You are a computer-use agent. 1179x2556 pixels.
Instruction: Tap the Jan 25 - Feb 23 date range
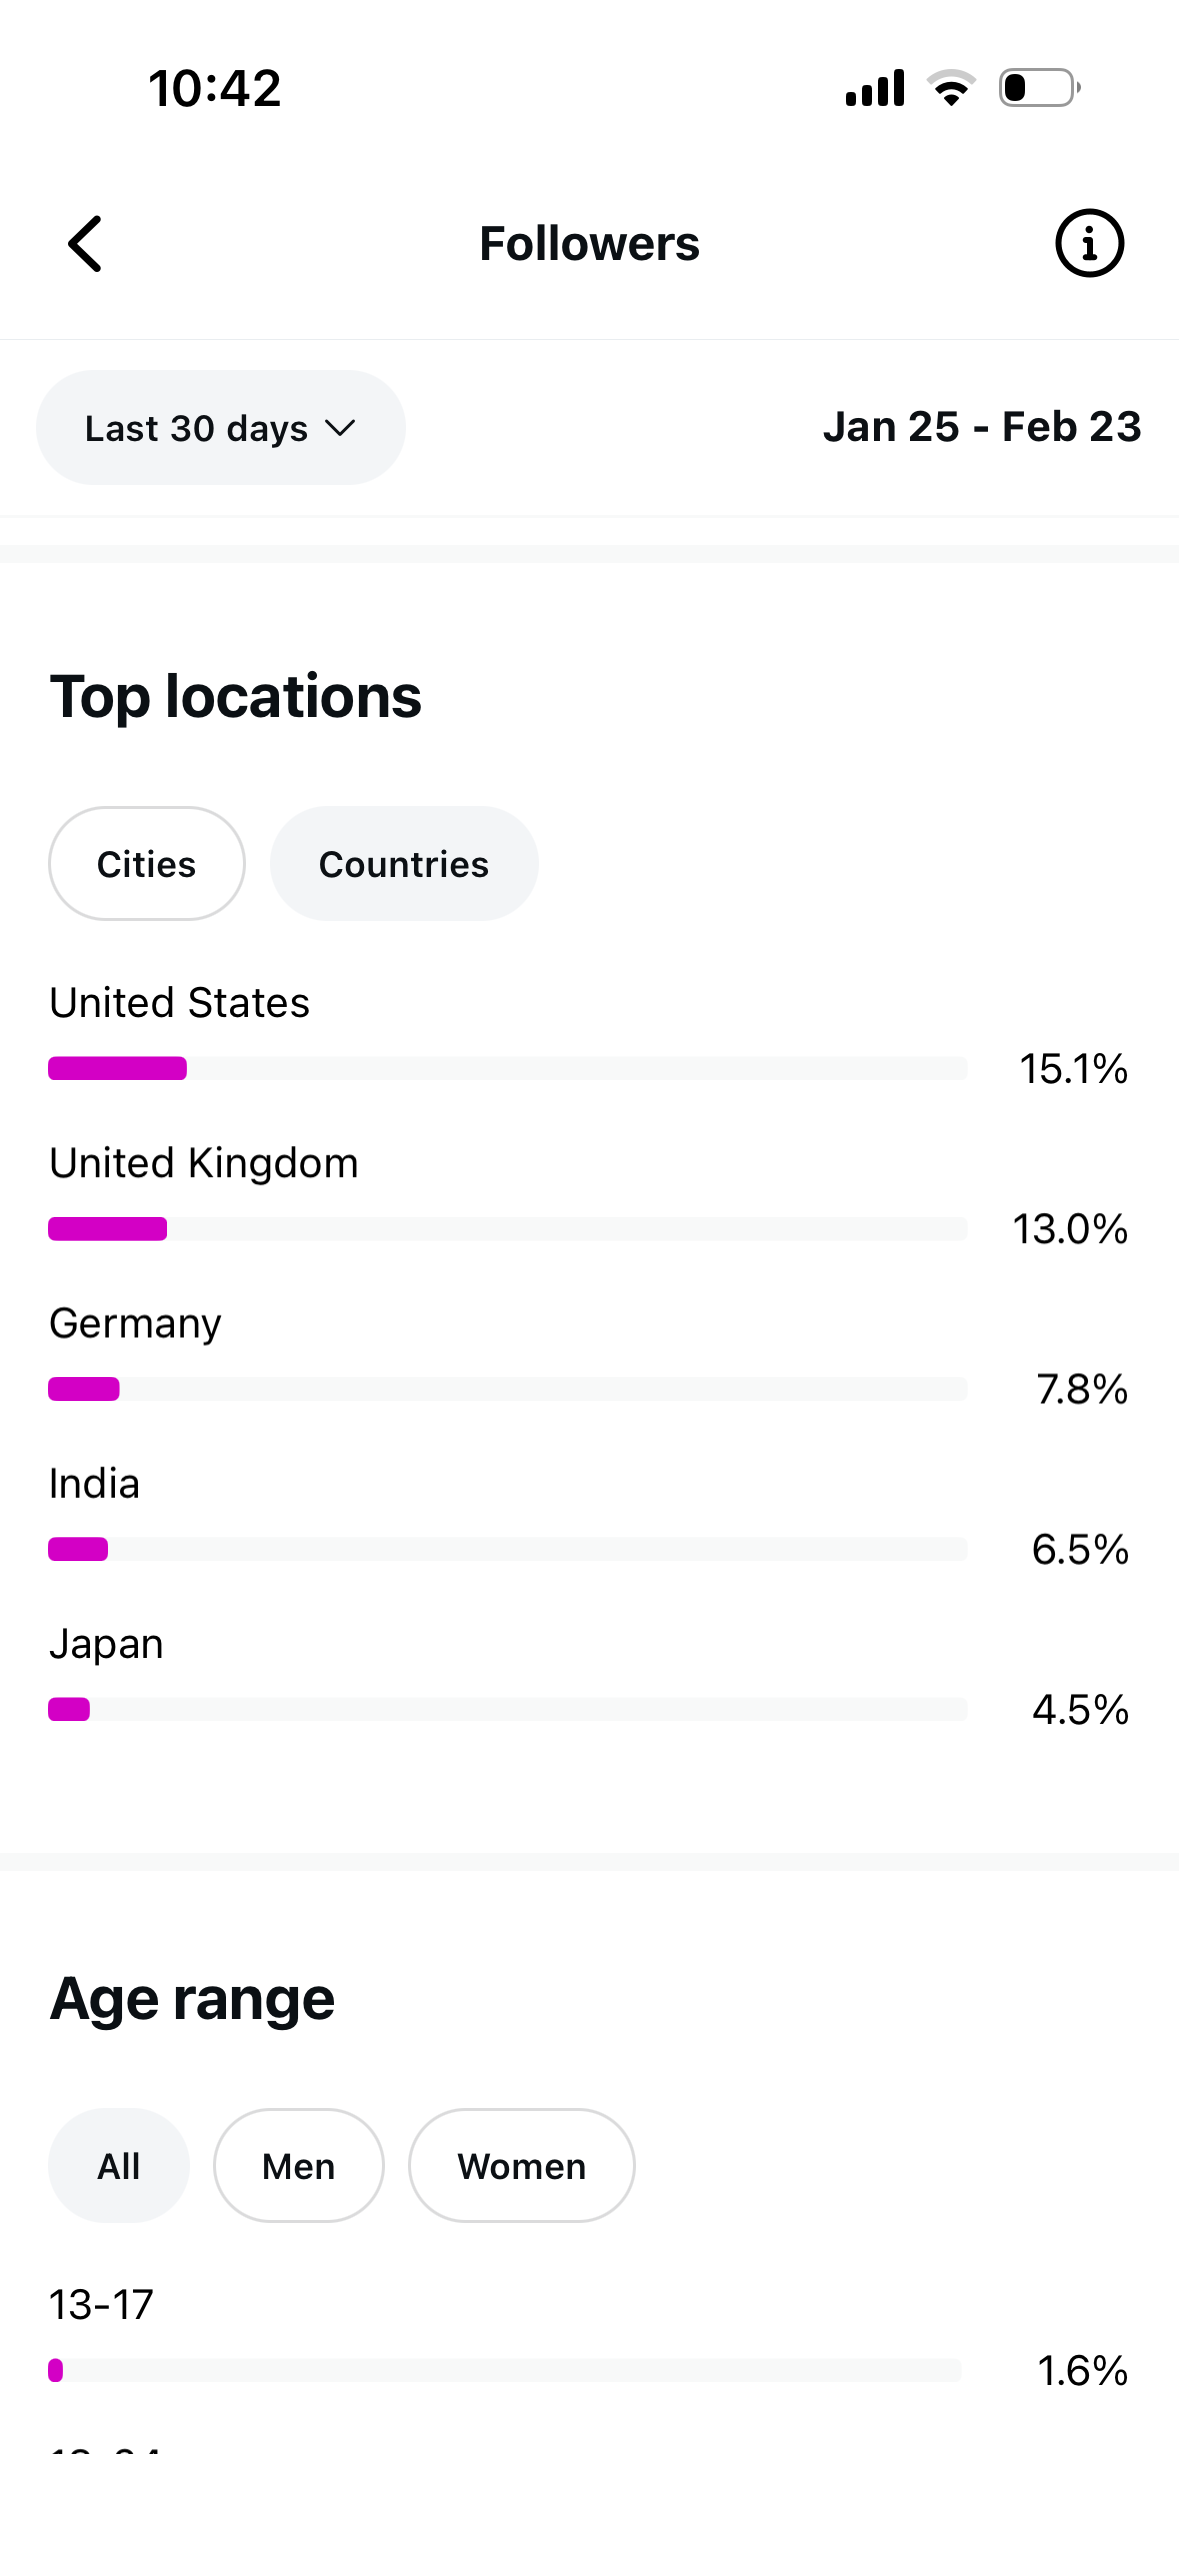click(982, 427)
